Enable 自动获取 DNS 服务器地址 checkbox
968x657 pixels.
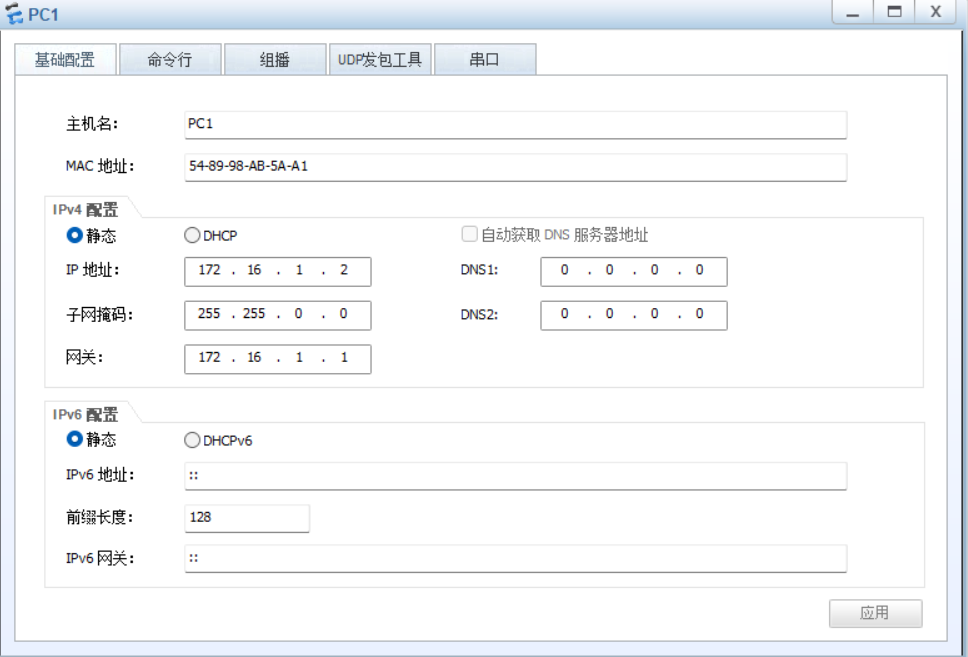pos(468,234)
